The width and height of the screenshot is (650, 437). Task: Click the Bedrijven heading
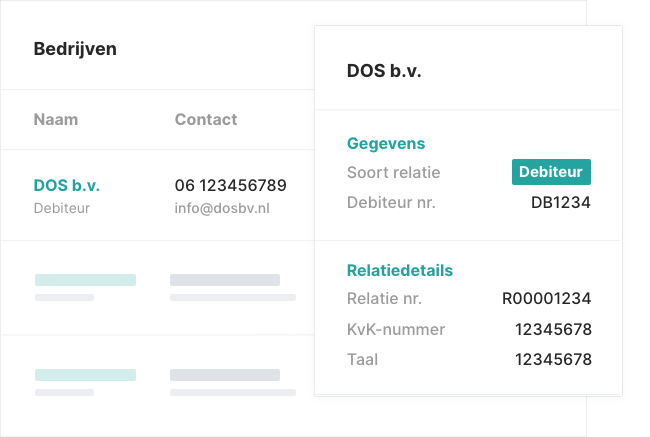(x=75, y=48)
